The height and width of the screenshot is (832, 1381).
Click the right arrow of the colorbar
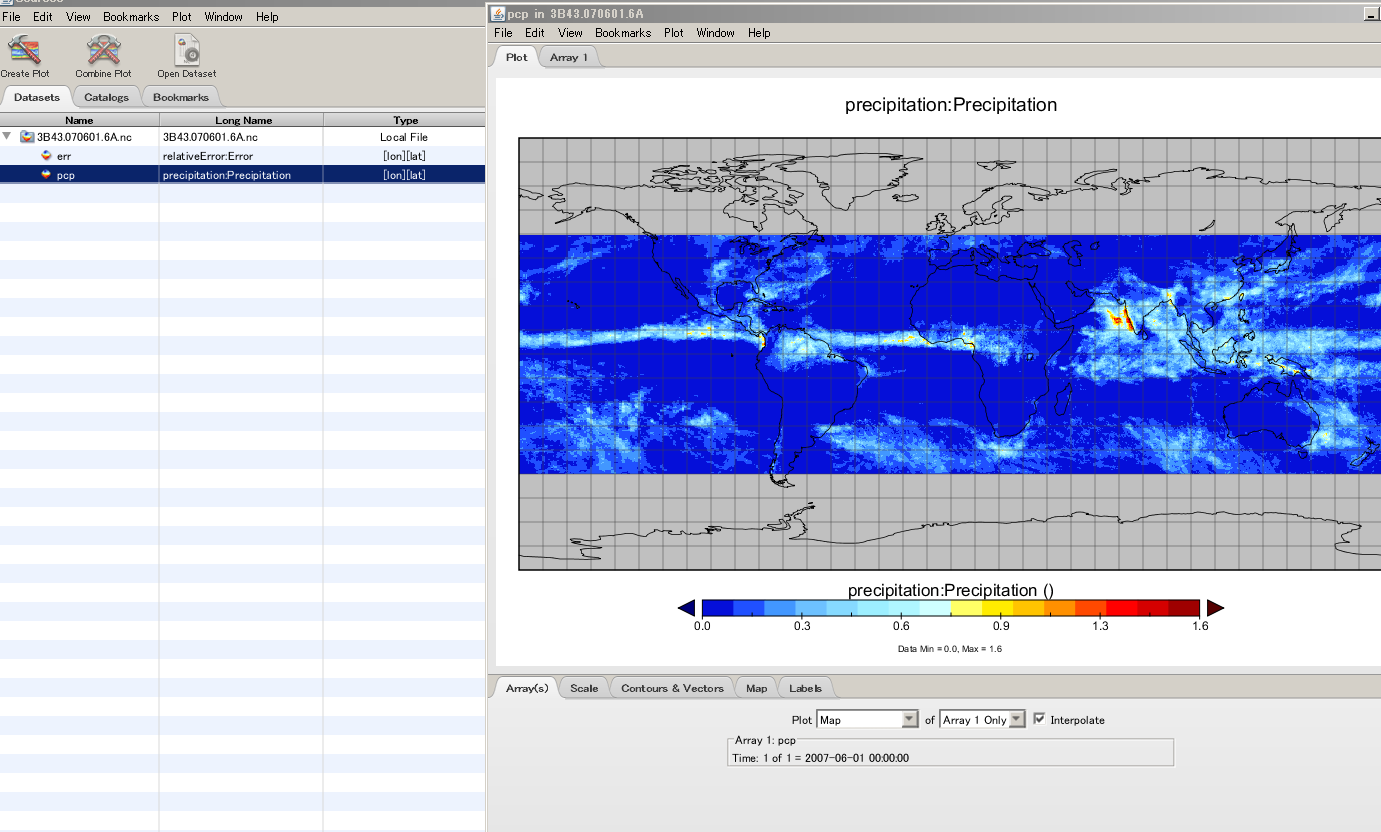pos(1215,608)
